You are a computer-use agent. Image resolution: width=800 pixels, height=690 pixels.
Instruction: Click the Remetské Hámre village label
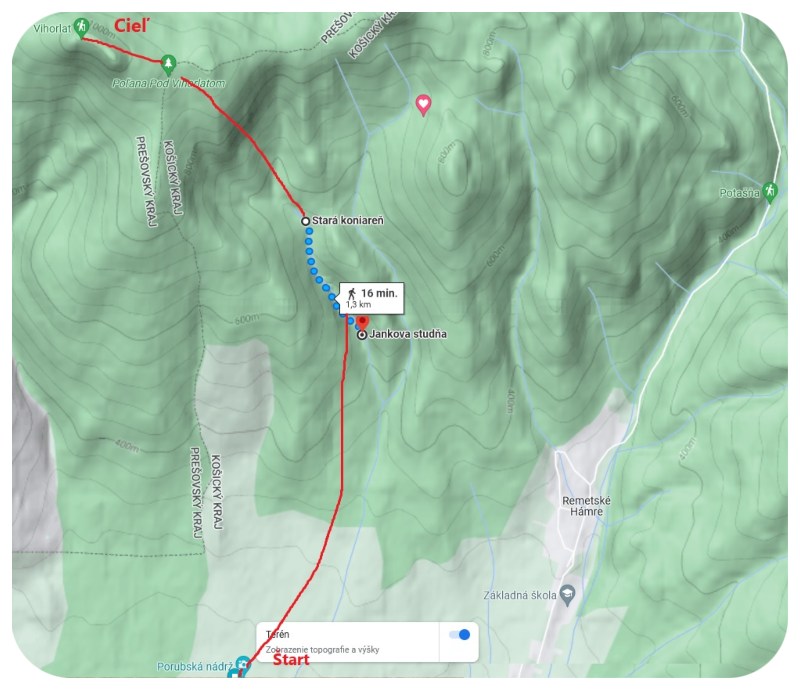tap(586, 506)
